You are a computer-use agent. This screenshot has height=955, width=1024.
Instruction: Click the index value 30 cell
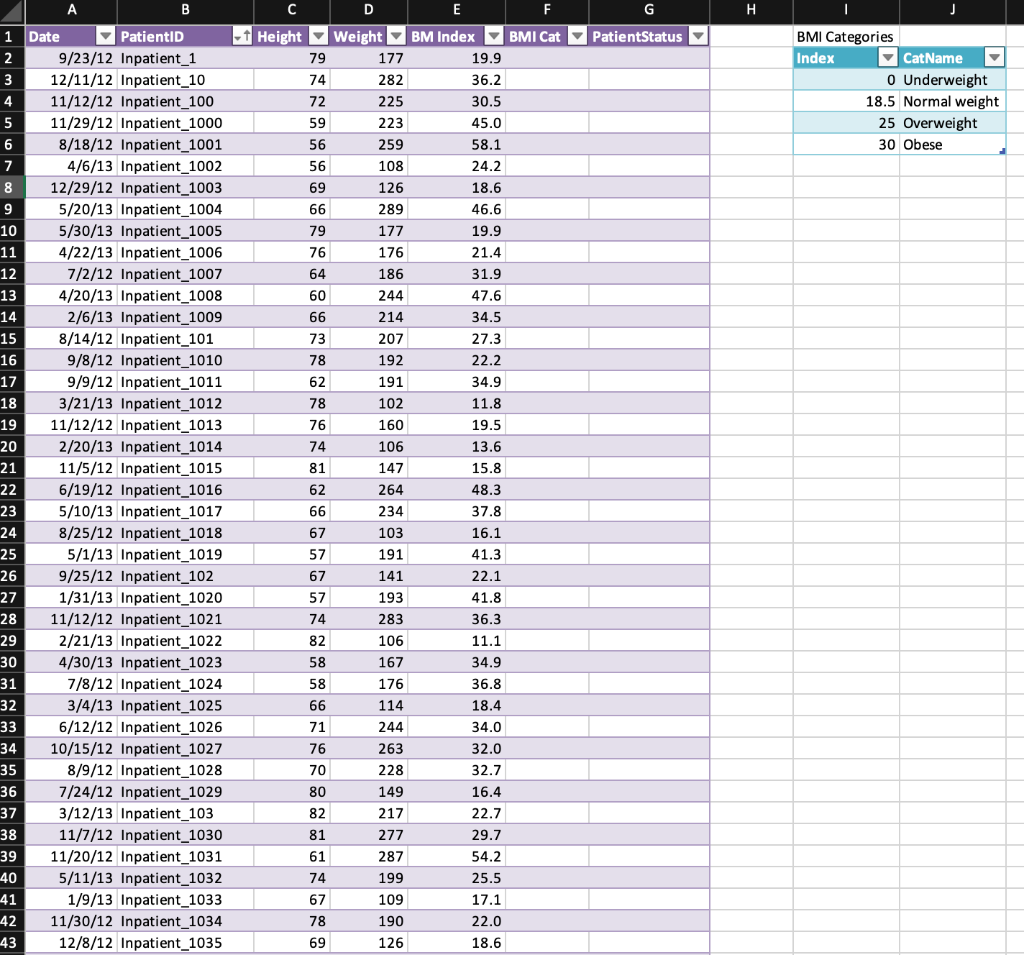click(846, 144)
